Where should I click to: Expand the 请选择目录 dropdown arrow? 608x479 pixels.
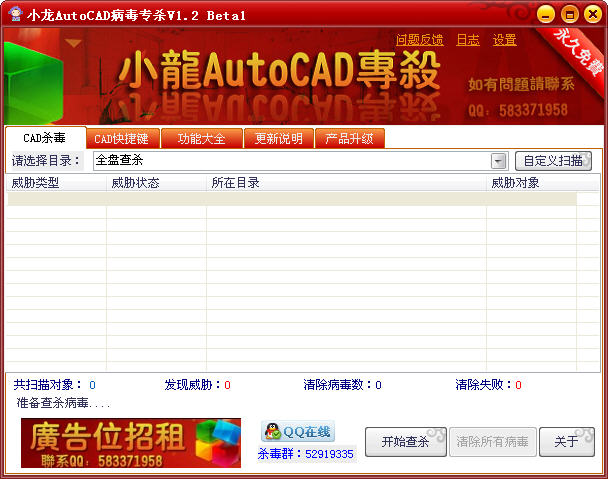click(x=498, y=161)
